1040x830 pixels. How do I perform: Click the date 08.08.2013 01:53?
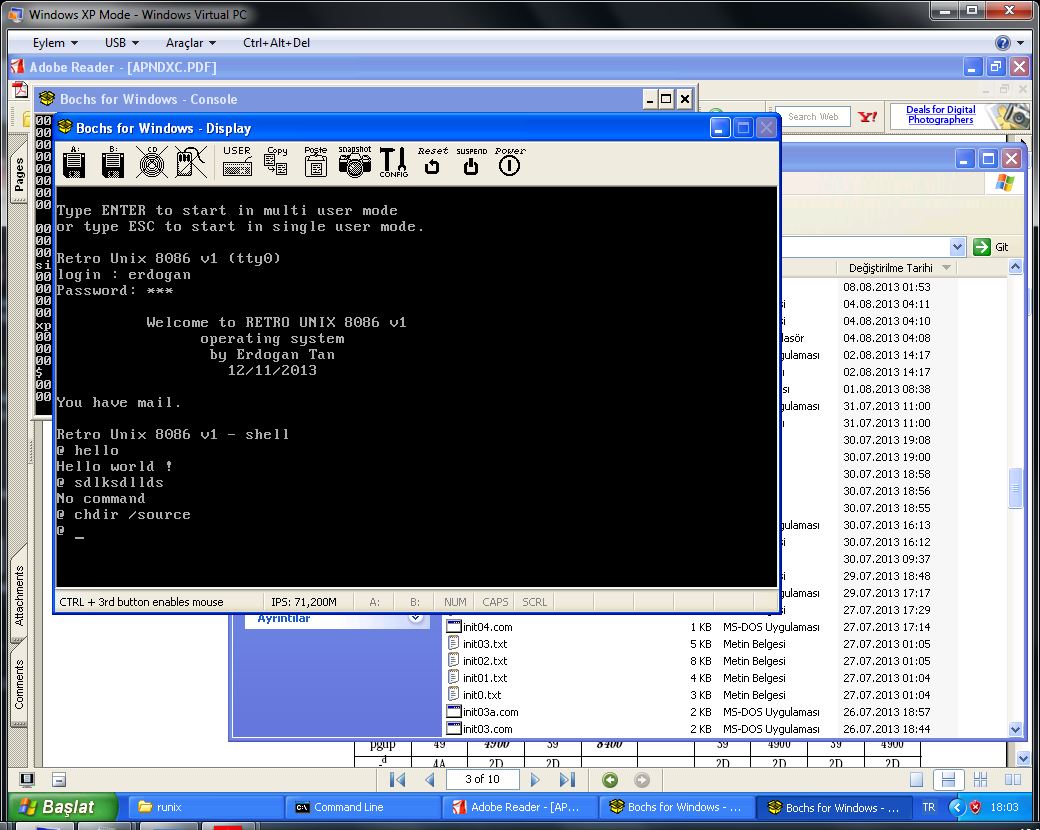[887, 287]
